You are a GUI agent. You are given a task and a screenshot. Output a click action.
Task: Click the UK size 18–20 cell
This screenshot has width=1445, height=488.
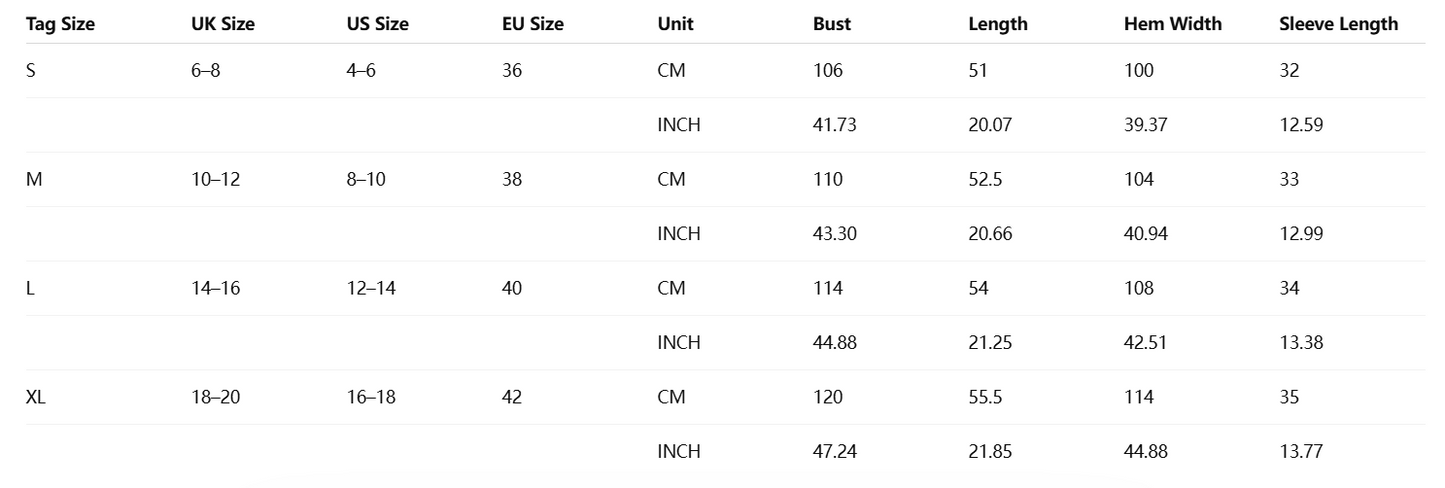215,397
